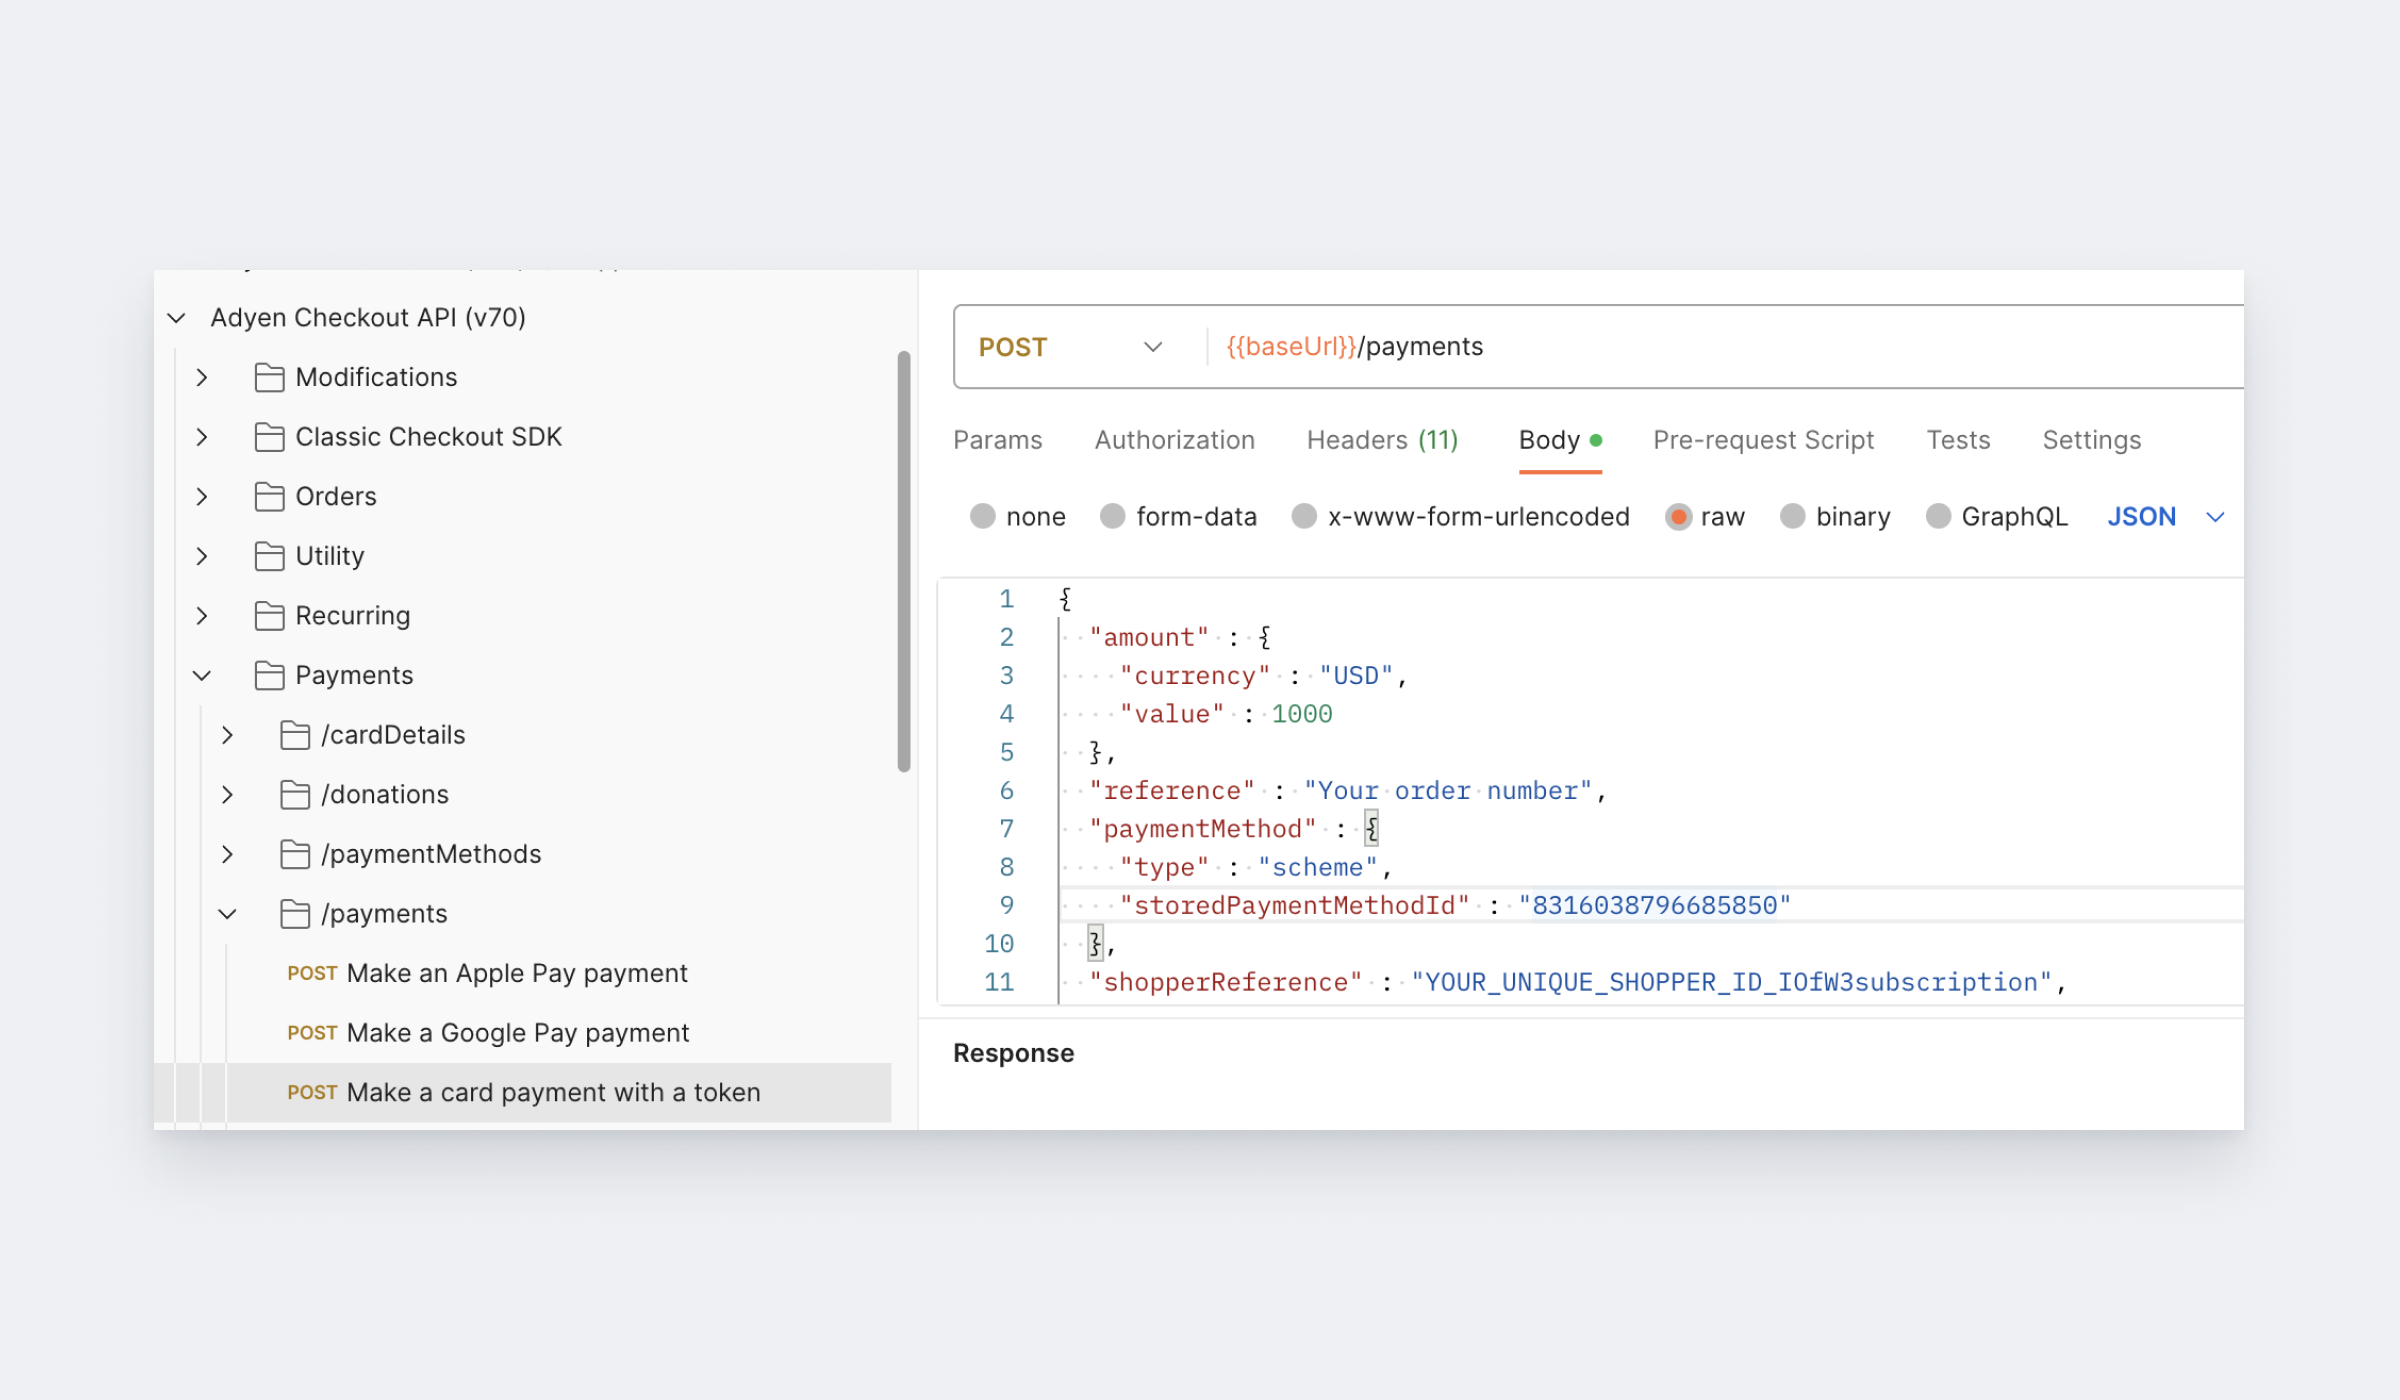Collapse the Payments folder chevron
Image resolution: width=2400 pixels, height=1400 pixels.
(x=202, y=675)
